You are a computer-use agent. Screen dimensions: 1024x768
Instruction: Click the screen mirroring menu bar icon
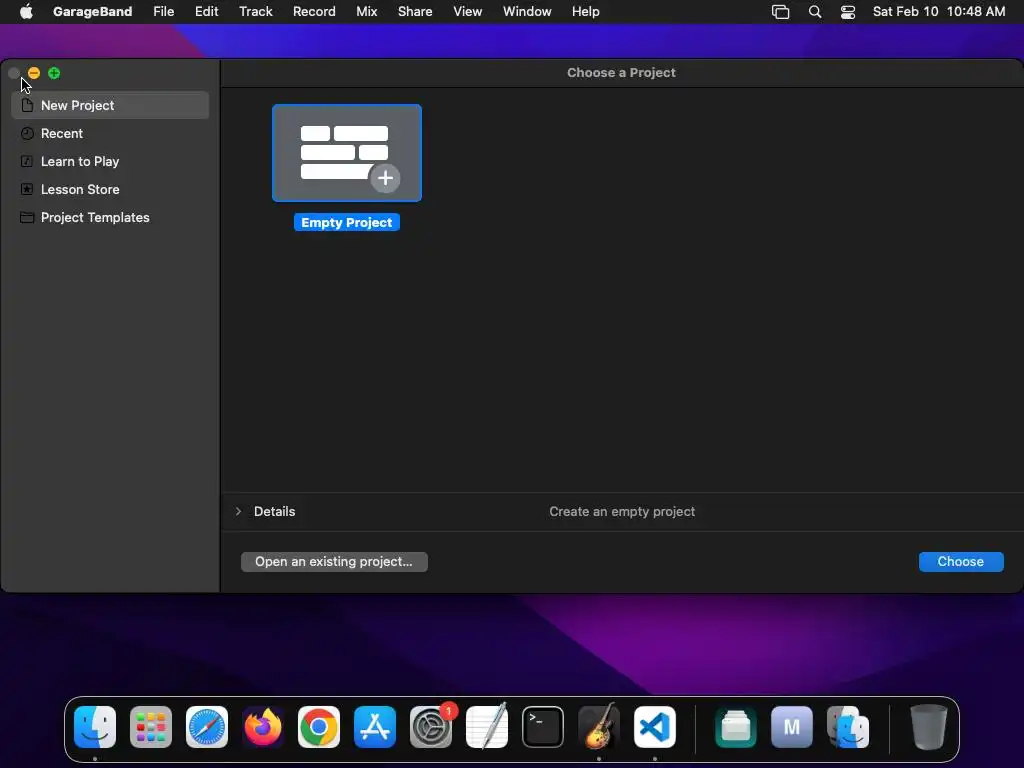pyautogui.click(x=780, y=12)
